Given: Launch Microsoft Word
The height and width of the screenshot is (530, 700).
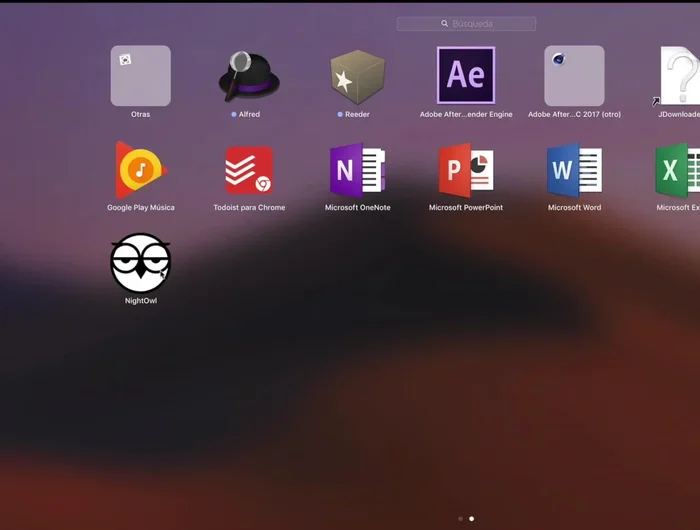Looking at the screenshot, I should [575, 170].
